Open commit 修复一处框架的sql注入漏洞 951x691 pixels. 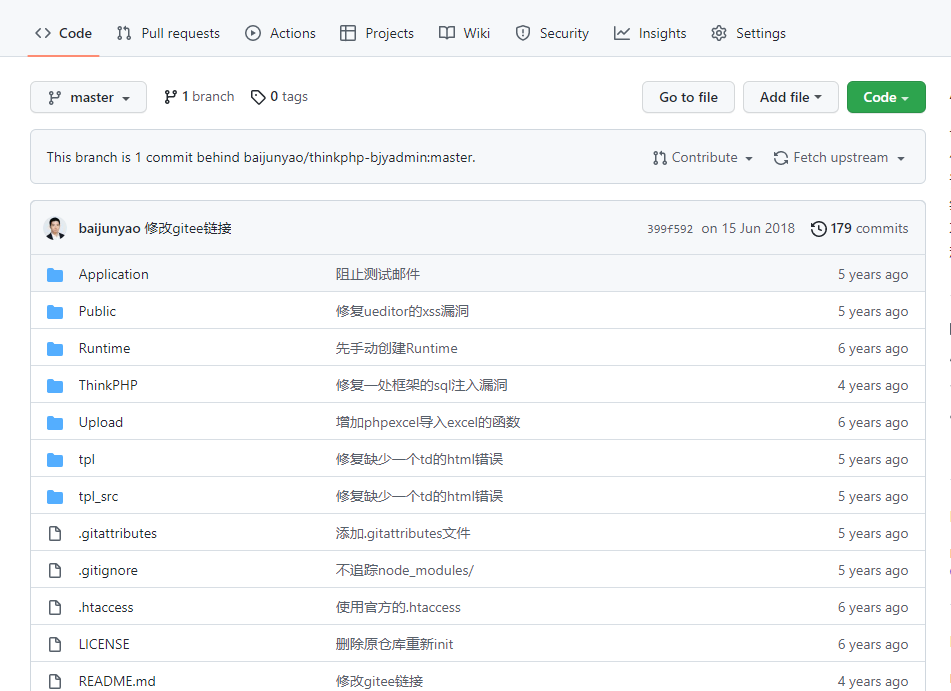[422, 385]
